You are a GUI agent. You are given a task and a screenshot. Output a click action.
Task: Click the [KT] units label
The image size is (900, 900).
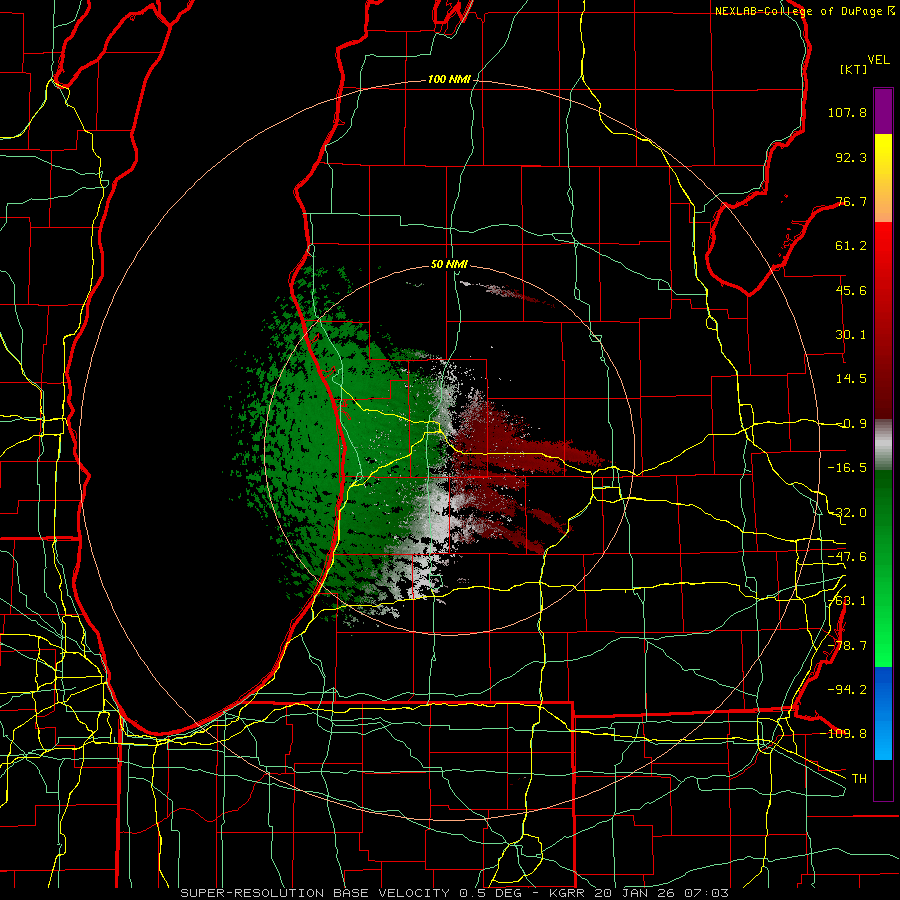854,69
